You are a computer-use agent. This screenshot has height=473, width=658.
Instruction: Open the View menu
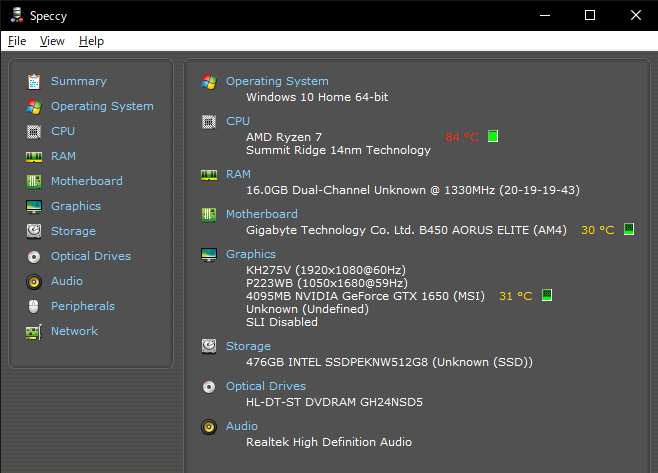(x=52, y=41)
